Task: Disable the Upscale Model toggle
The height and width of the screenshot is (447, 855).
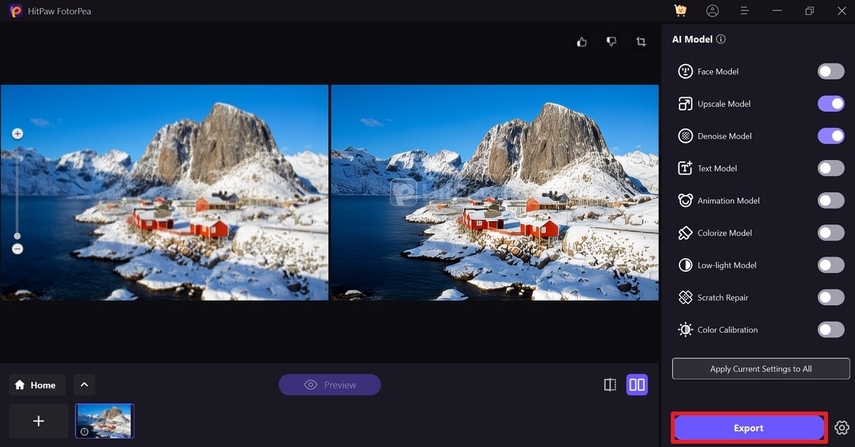Action: click(831, 104)
